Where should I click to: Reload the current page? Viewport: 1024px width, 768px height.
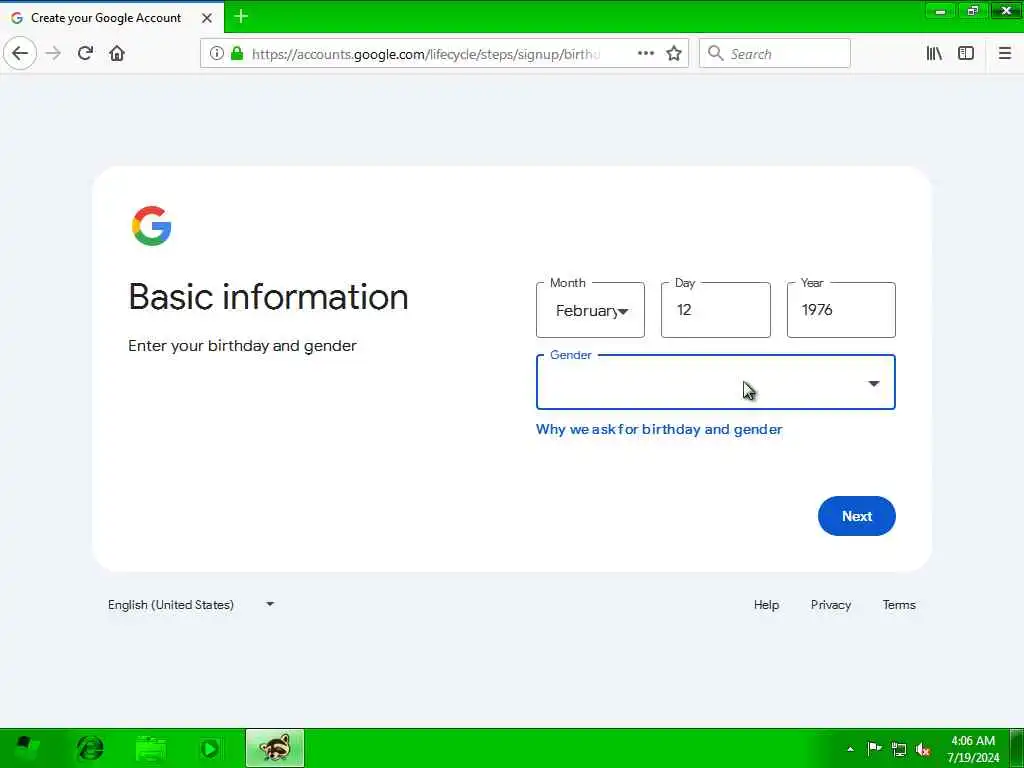pos(85,54)
